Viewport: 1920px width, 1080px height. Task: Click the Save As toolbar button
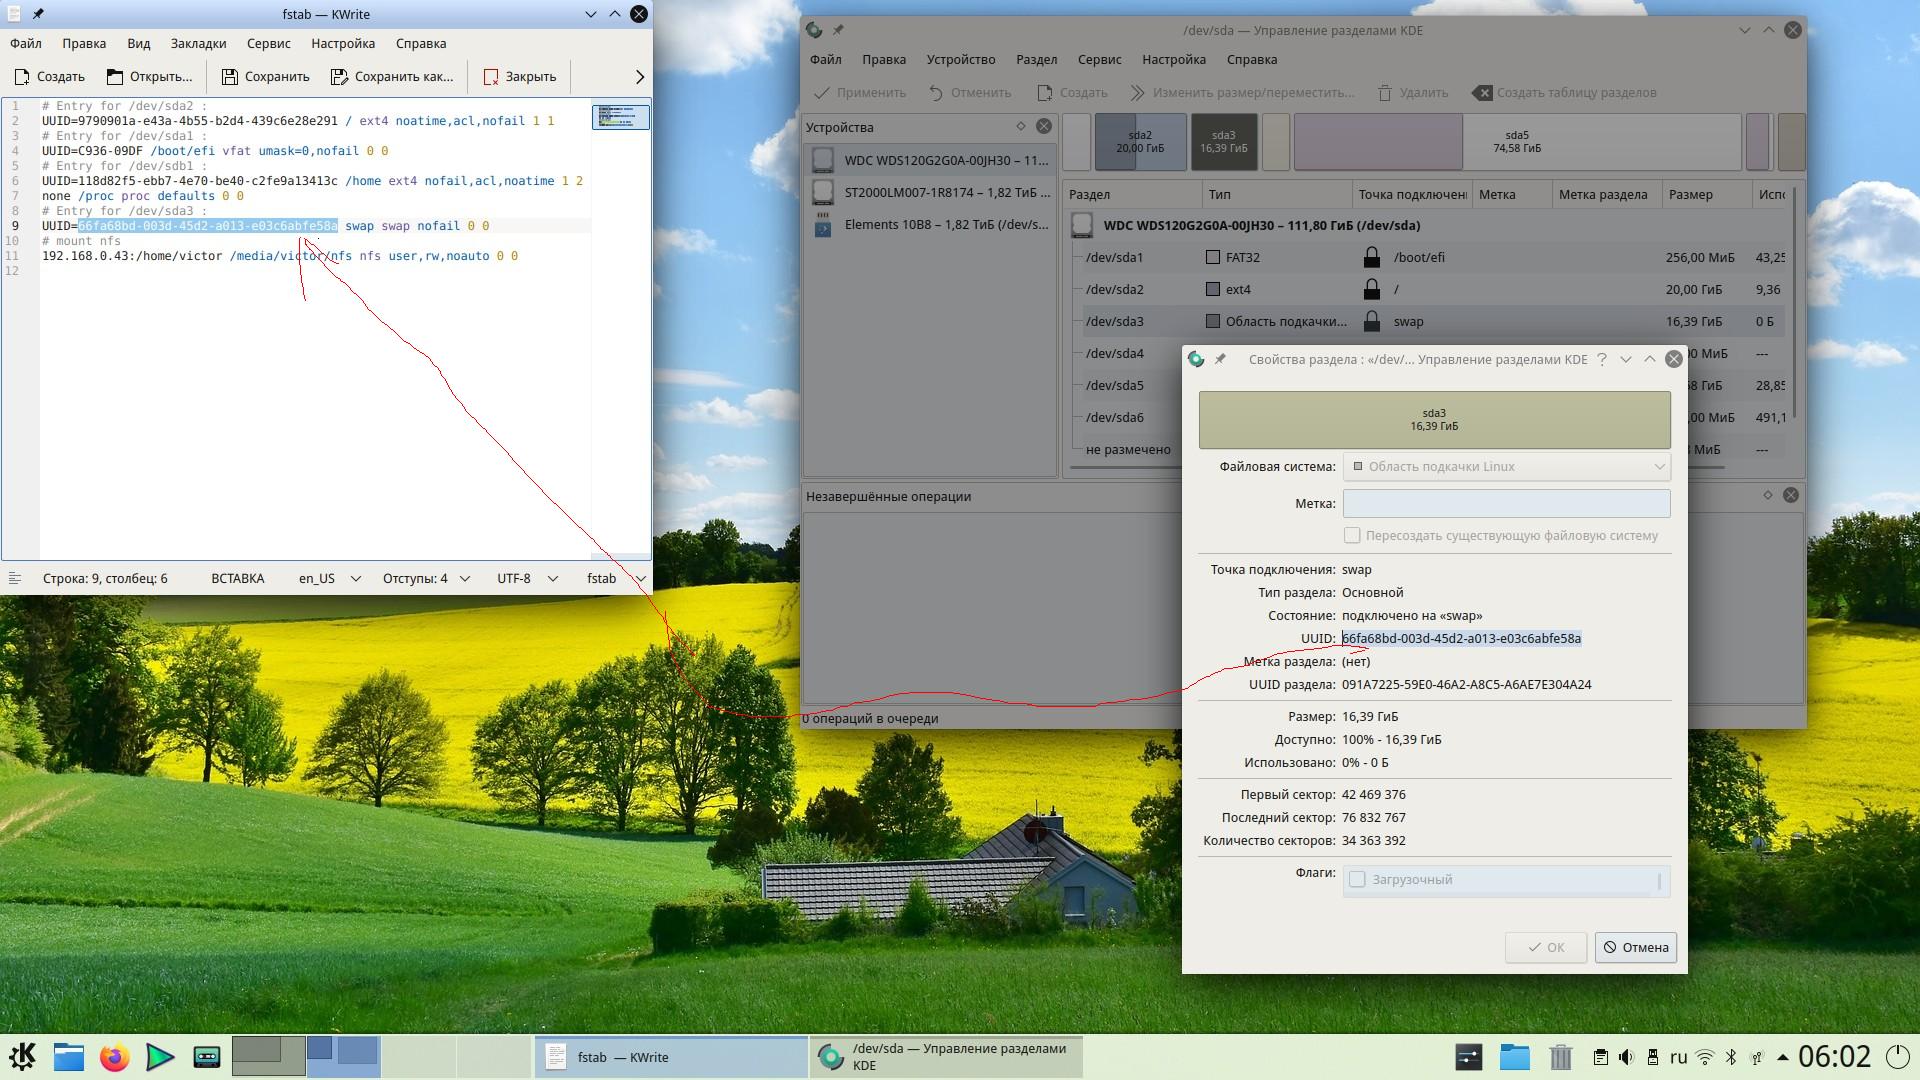point(392,77)
